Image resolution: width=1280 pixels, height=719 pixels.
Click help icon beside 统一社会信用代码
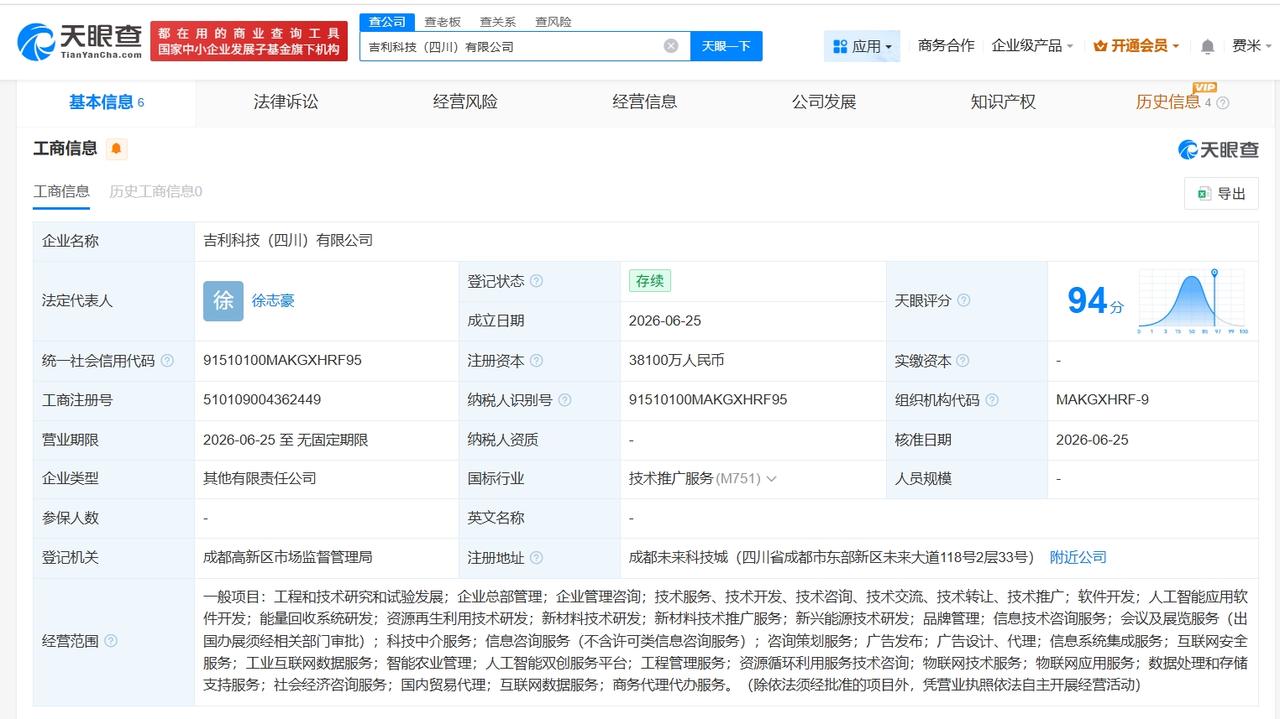pyautogui.click(x=167, y=361)
